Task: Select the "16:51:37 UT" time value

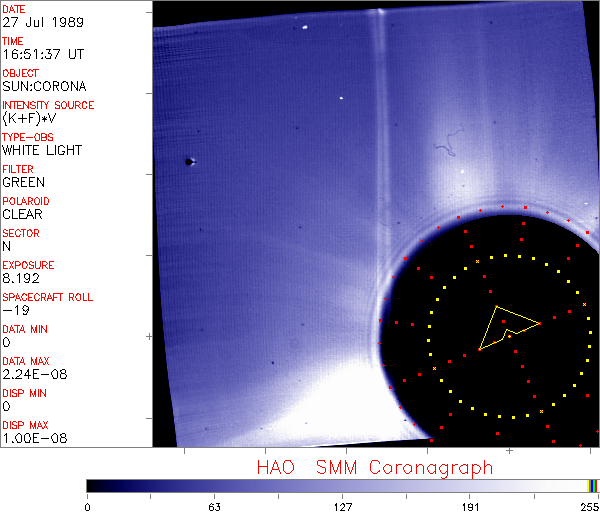Action: click(x=43, y=54)
